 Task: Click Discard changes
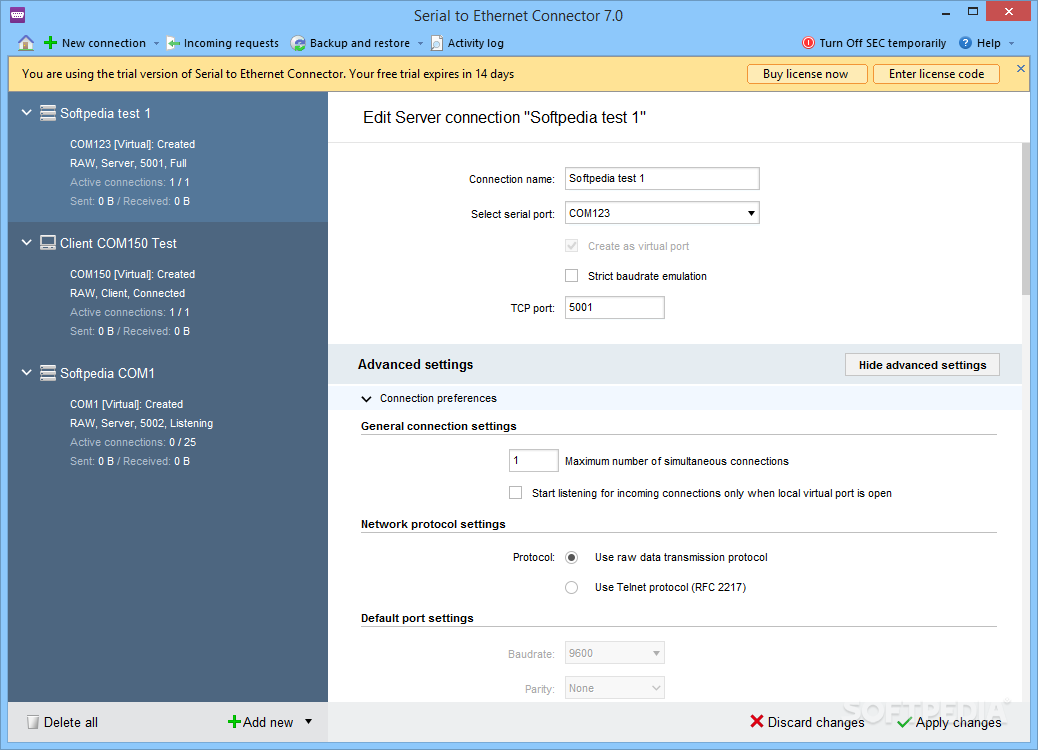808,722
